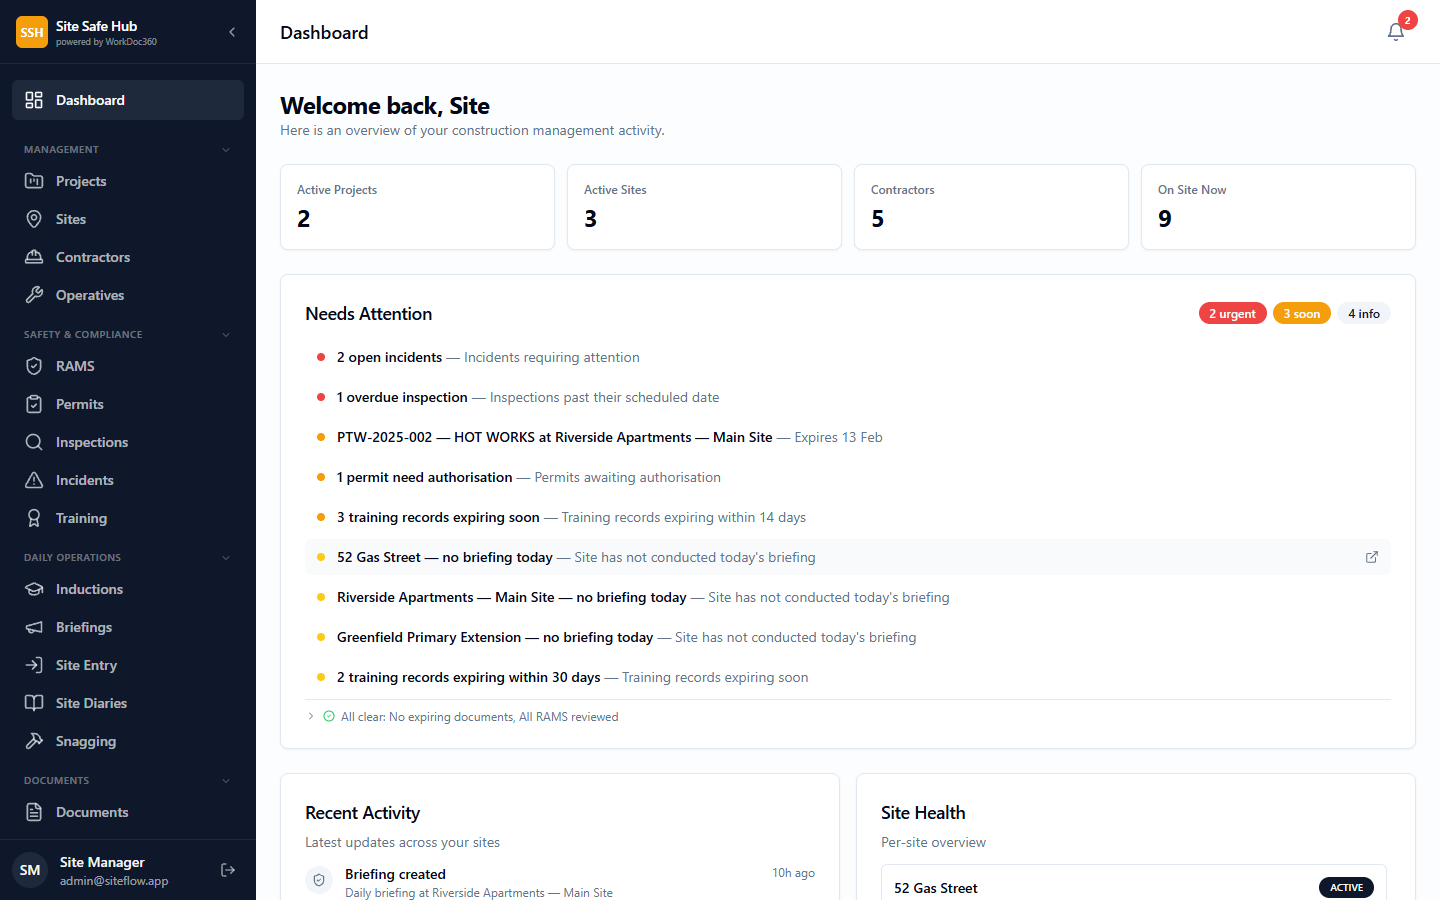Click the shield icon beside Briefing created

319,880
